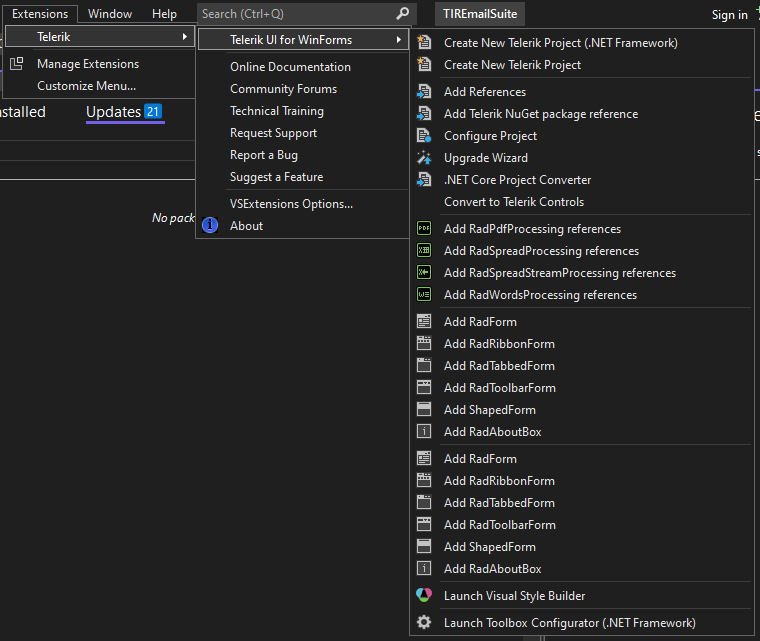
Task: Expand the Telerik submenu arrow
Action: click(184, 37)
